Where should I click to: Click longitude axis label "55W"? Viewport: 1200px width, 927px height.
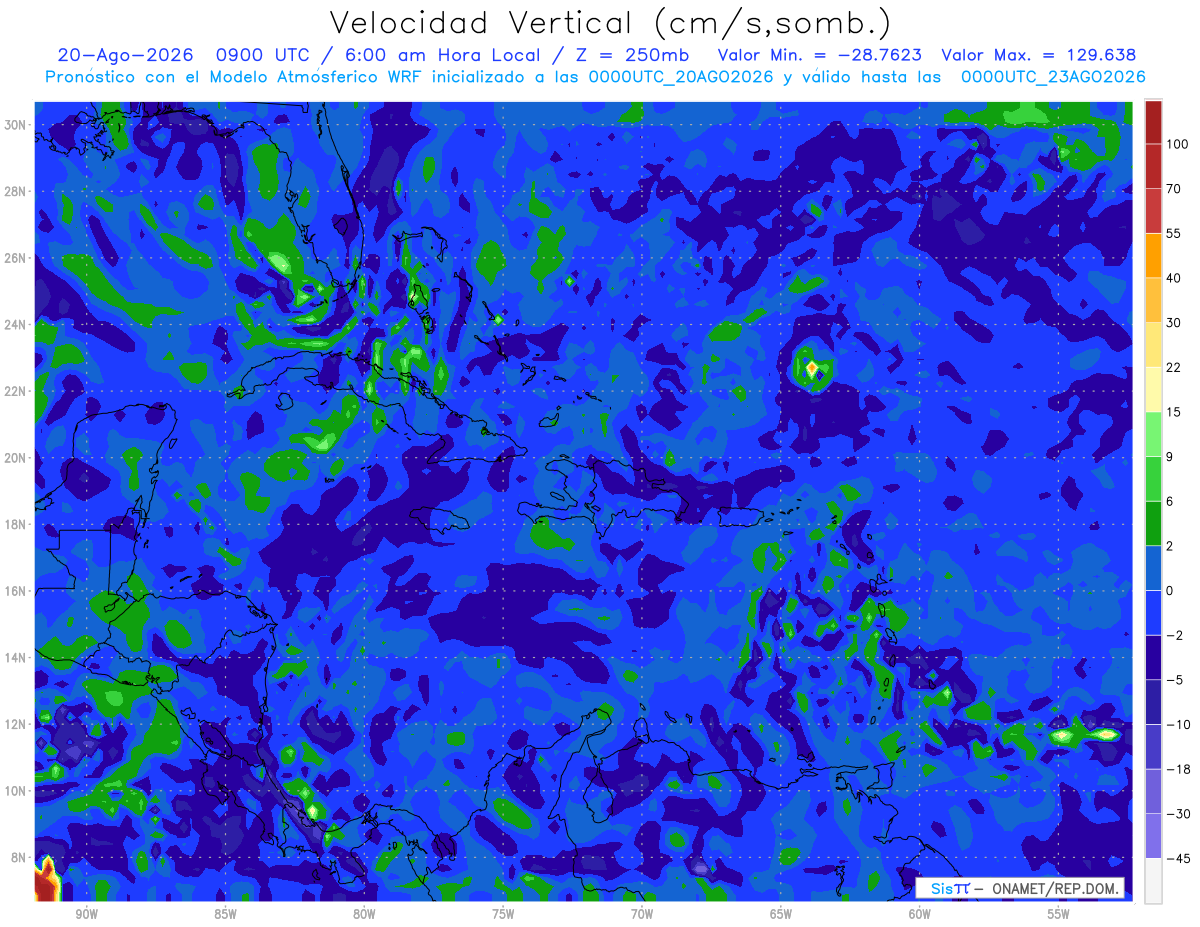click(x=1059, y=914)
